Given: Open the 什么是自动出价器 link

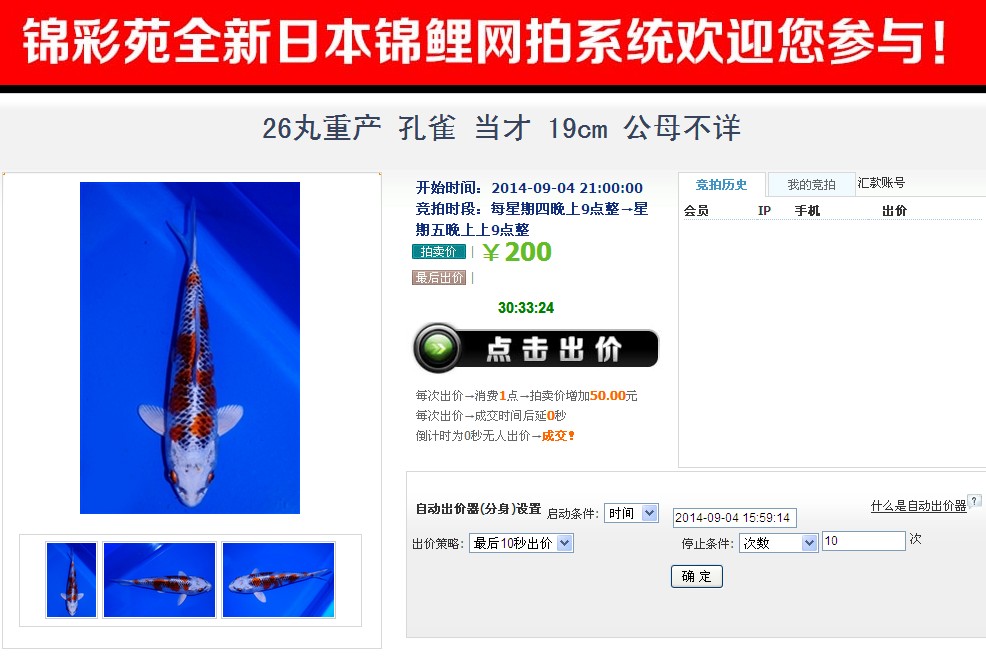Looking at the screenshot, I should (918, 506).
